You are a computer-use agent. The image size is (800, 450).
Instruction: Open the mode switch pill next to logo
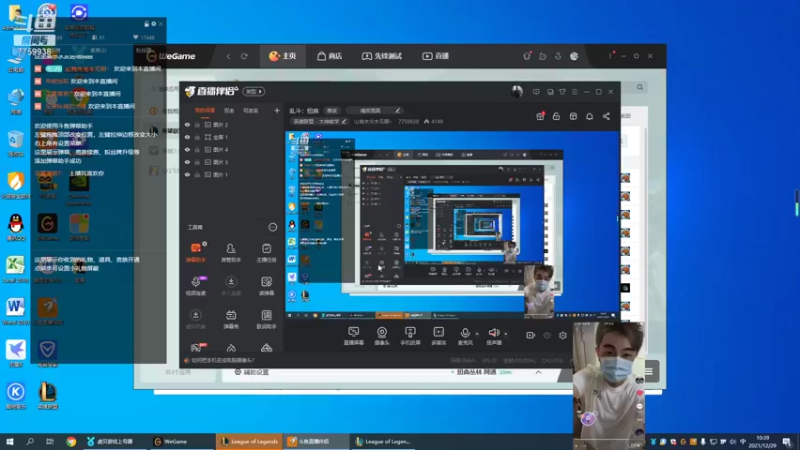tap(254, 91)
